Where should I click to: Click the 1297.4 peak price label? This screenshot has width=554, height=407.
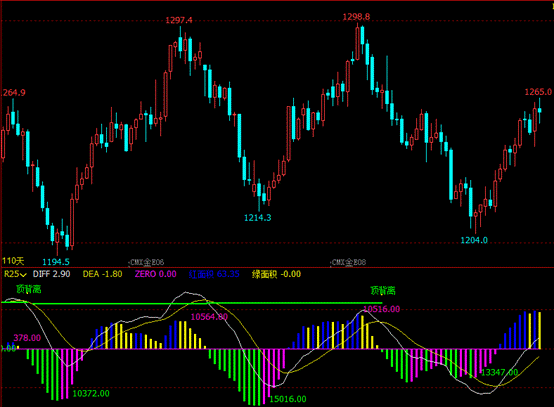tap(179, 20)
